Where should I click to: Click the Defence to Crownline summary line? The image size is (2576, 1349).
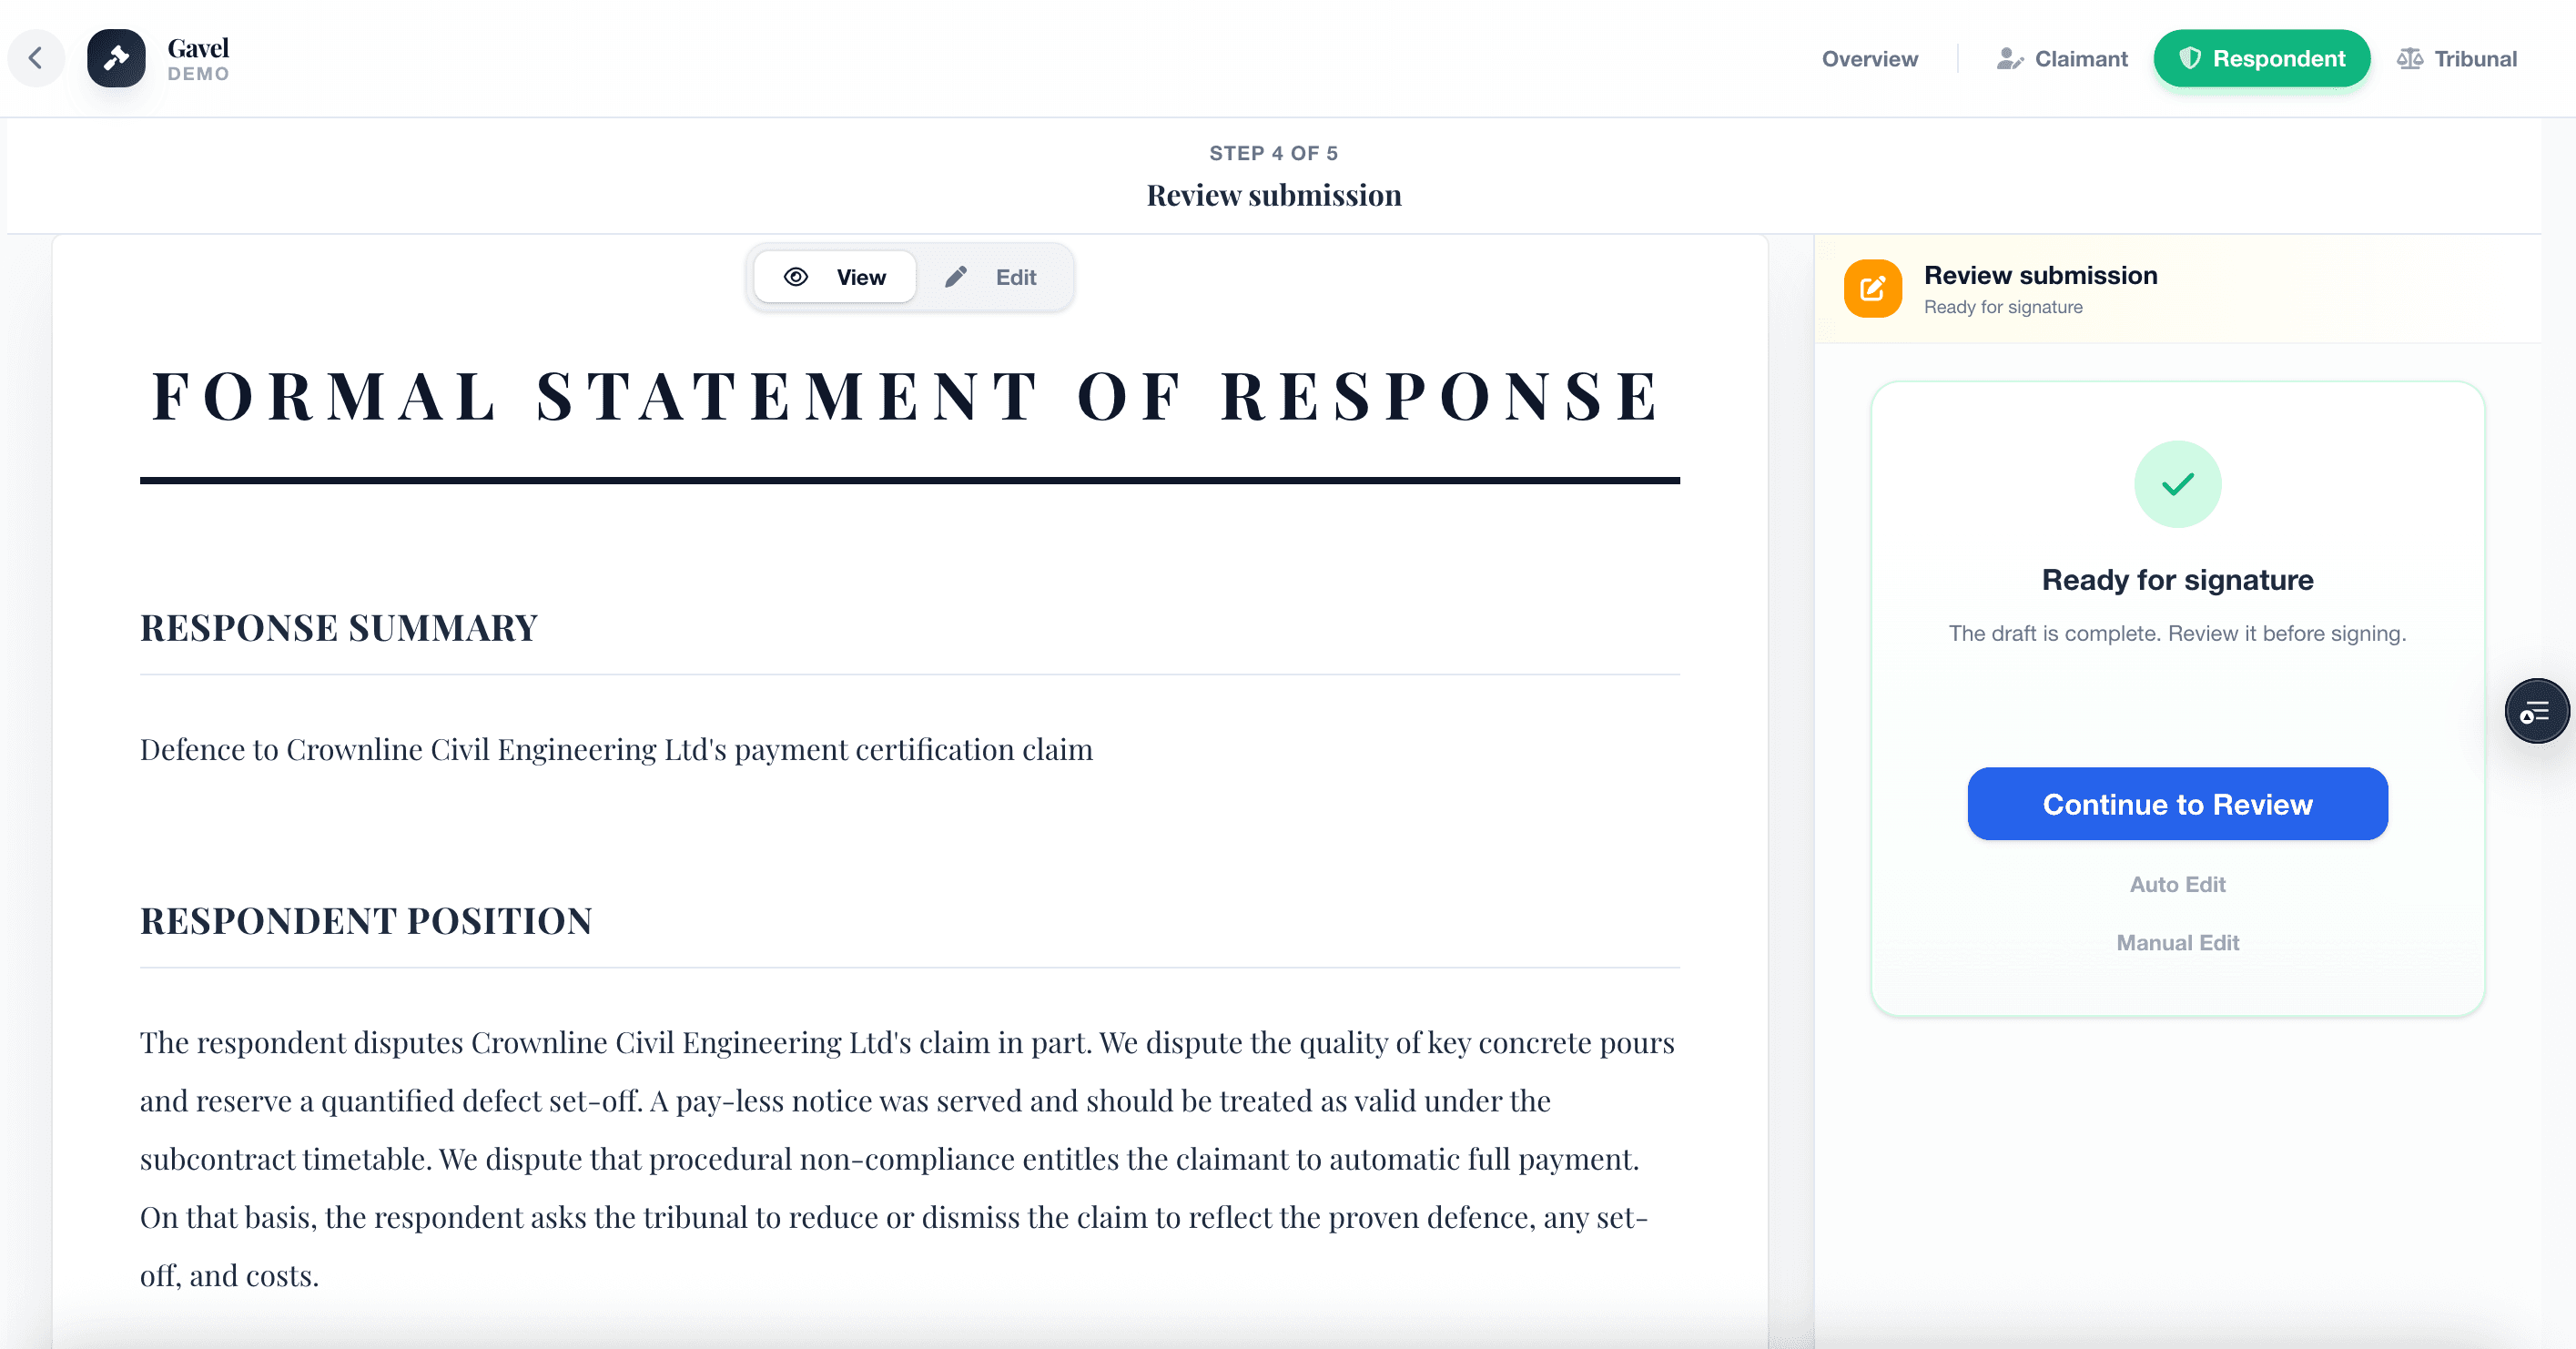click(x=616, y=750)
